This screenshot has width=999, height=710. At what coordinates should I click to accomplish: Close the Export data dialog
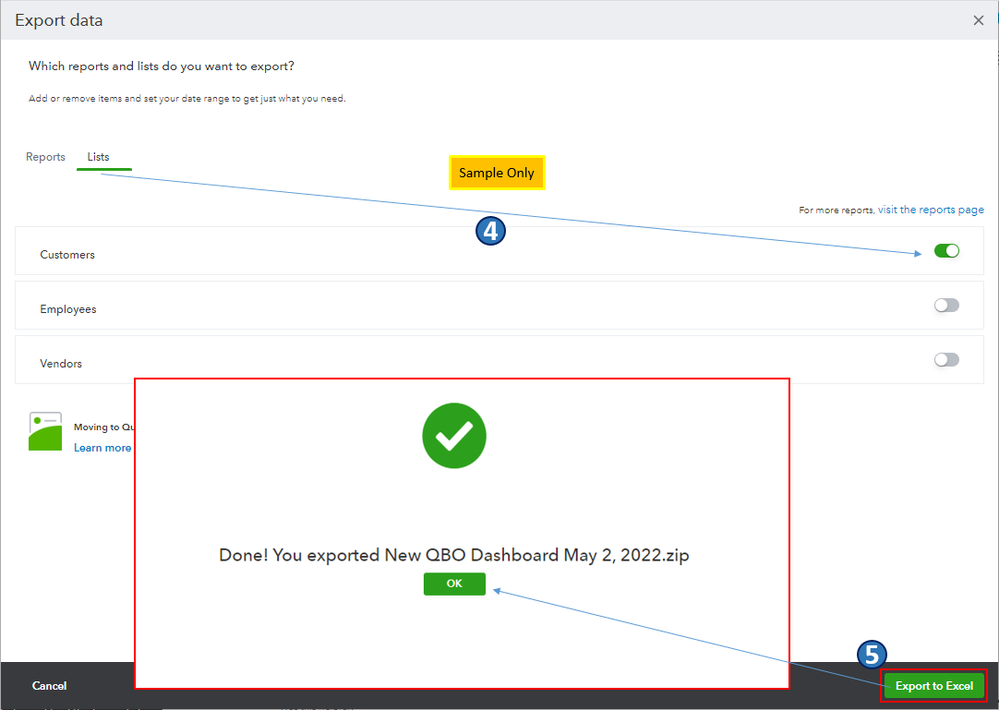pyautogui.click(x=978, y=20)
